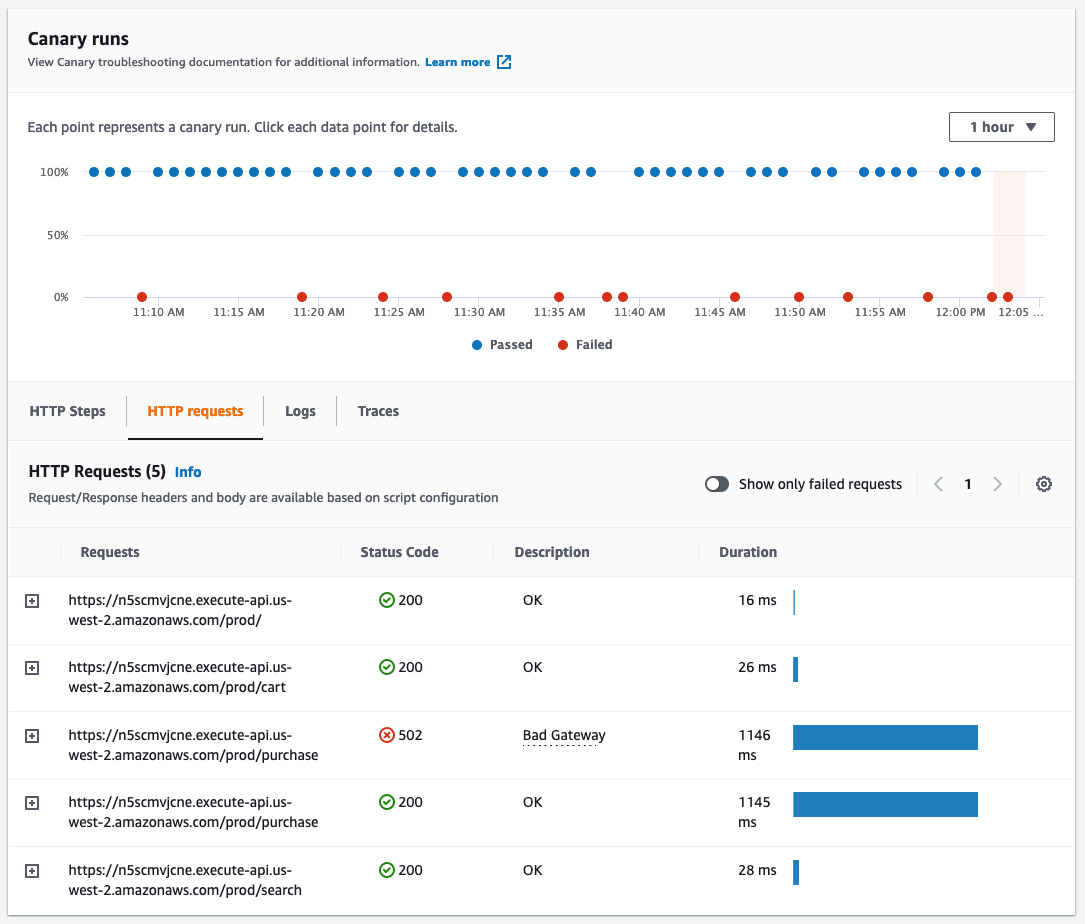Click the external link icon after Learn more
The width and height of the screenshot is (1085, 924).
click(x=503, y=61)
